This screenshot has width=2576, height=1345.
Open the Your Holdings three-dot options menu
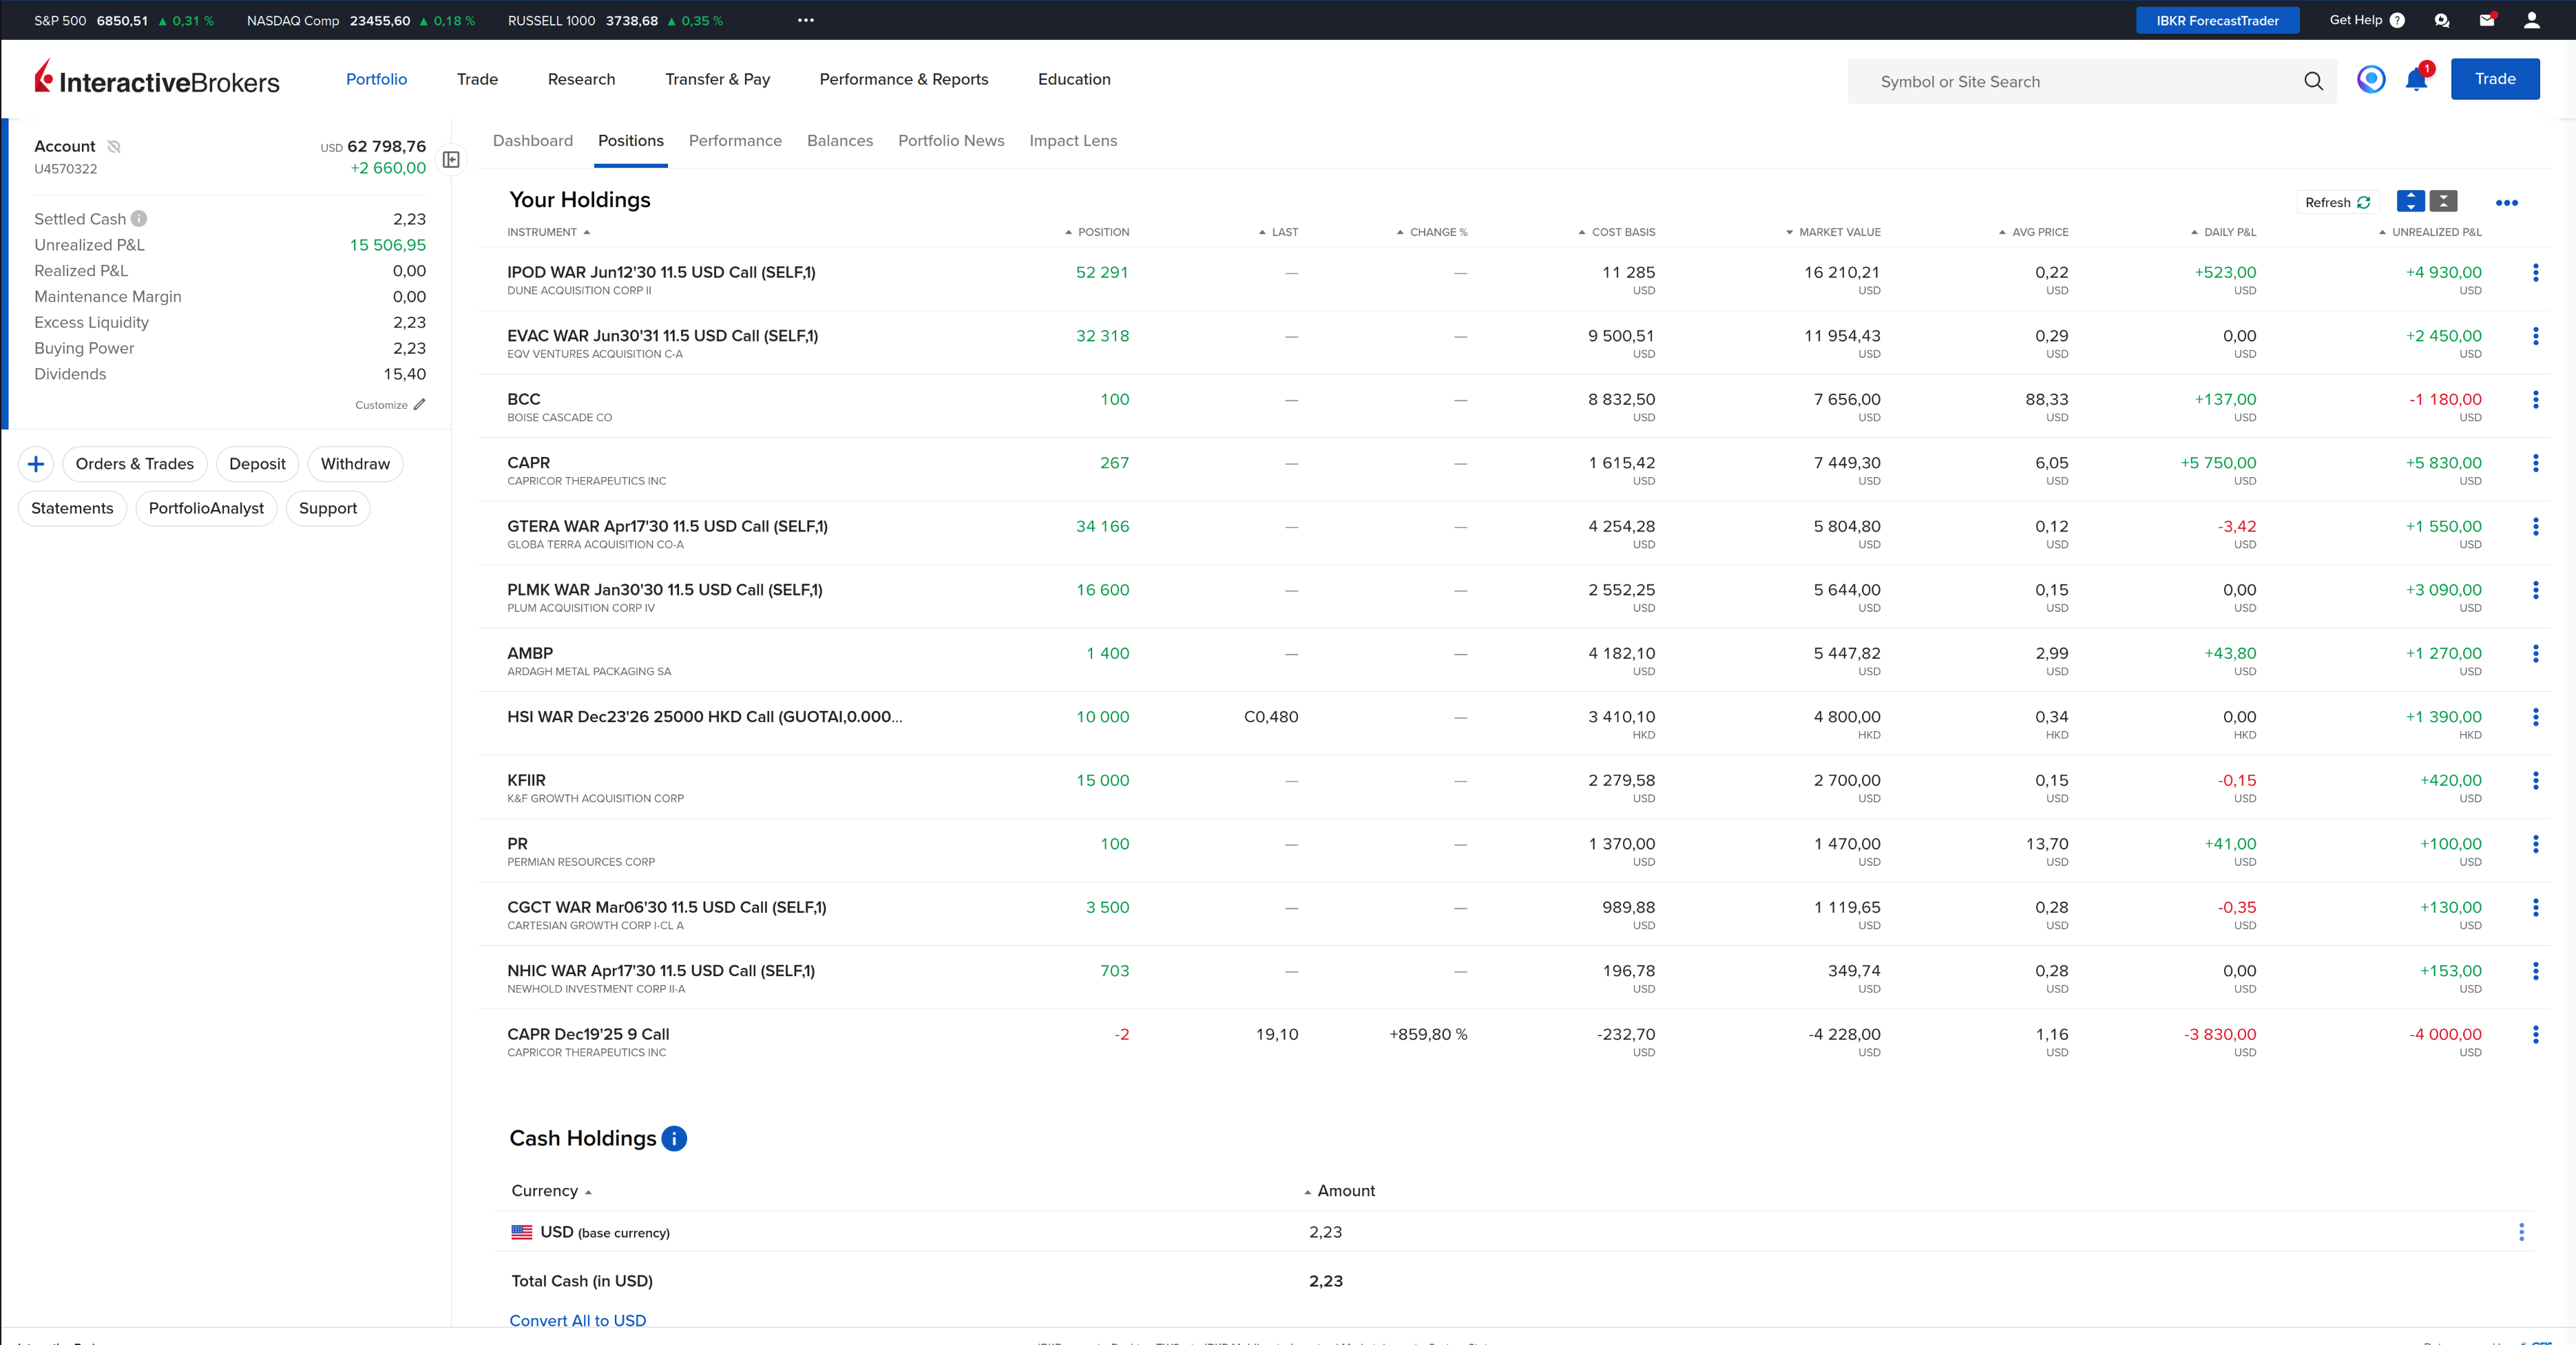tap(2506, 203)
